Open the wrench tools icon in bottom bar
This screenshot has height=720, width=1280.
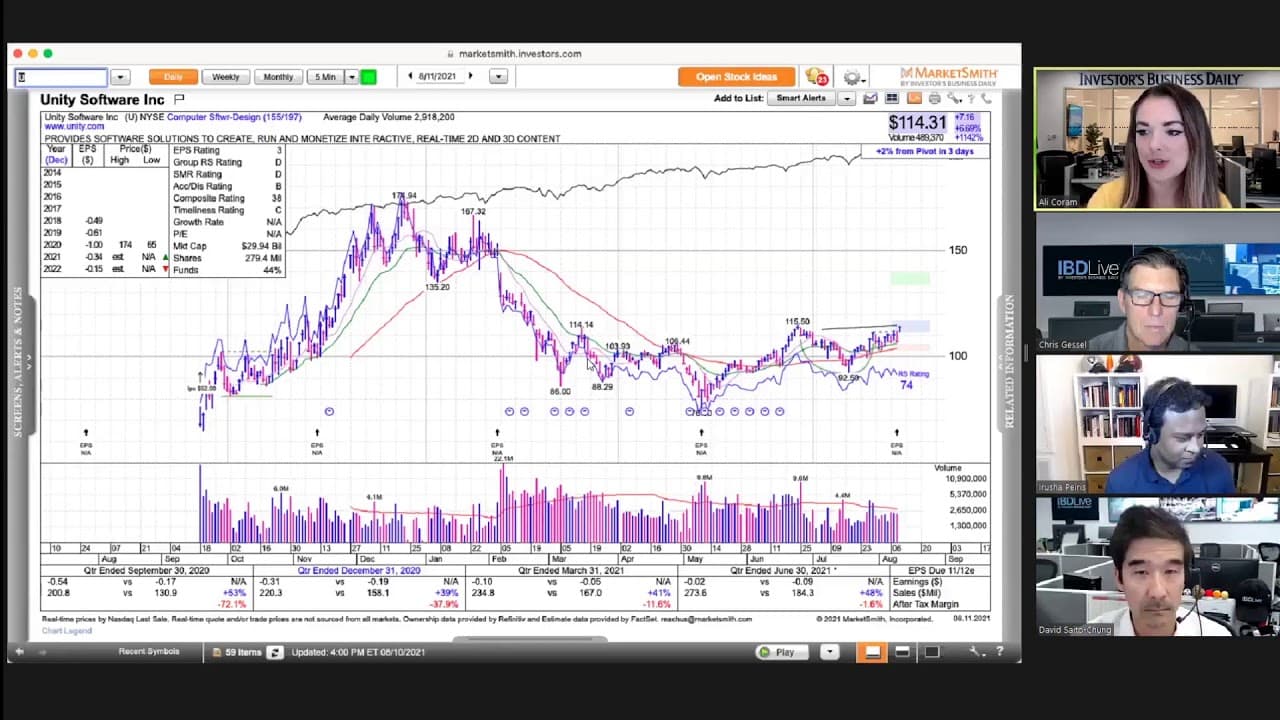[976, 652]
